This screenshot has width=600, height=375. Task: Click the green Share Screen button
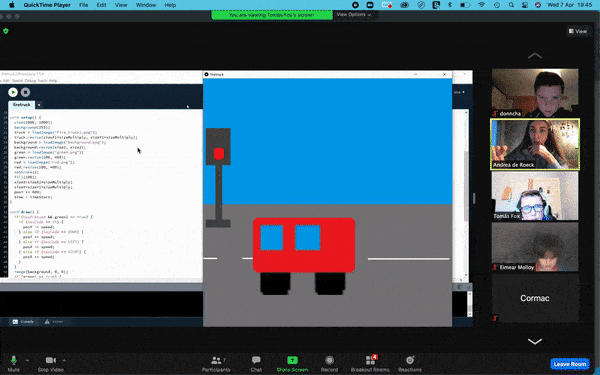tap(292, 363)
